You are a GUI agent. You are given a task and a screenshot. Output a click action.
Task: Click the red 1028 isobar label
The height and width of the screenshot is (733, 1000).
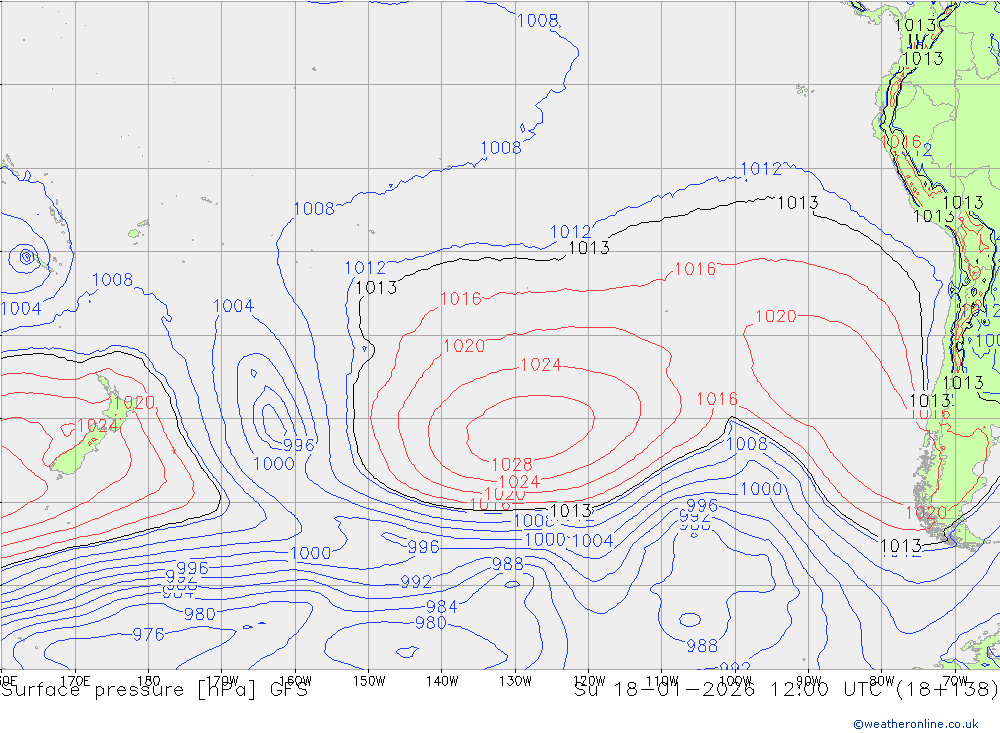pyautogui.click(x=512, y=464)
